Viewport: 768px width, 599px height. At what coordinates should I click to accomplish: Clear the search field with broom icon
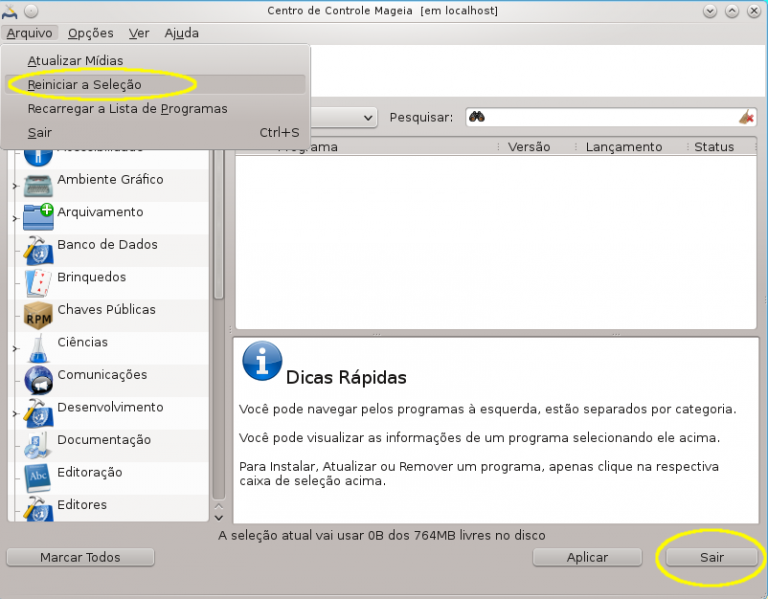coord(746,117)
